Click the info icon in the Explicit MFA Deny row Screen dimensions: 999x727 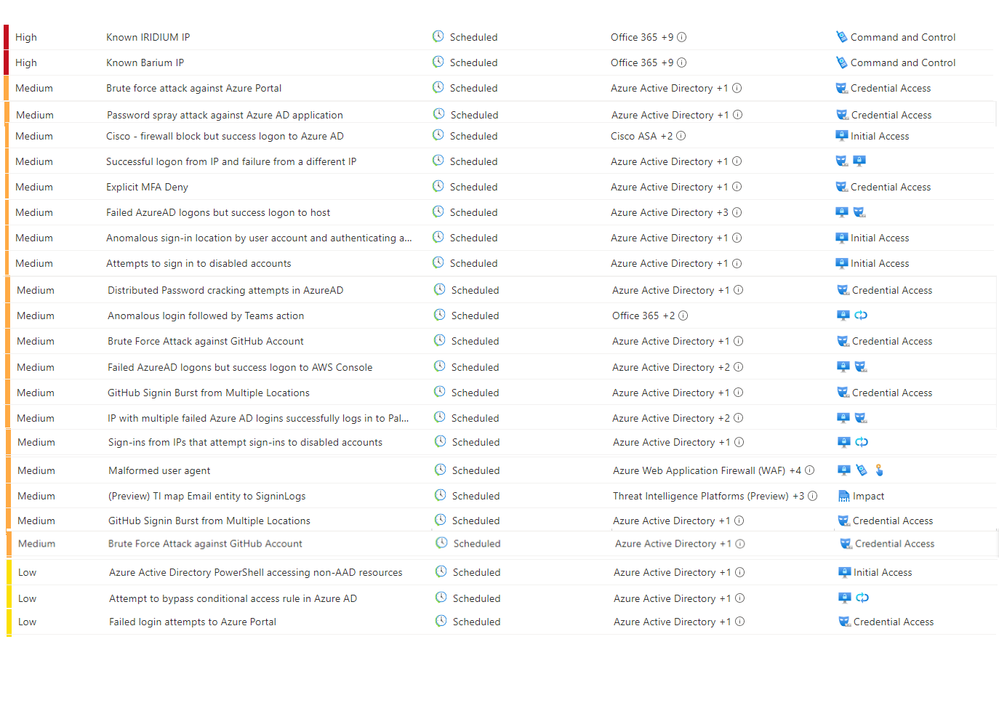(737, 187)
